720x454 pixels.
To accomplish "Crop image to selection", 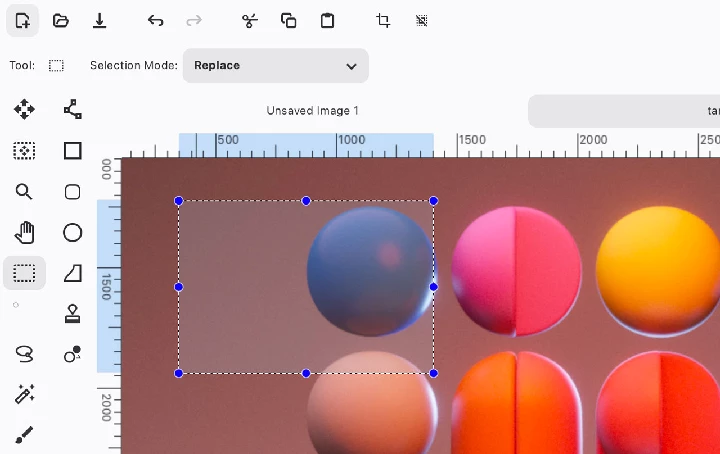I will click(383, 20).
